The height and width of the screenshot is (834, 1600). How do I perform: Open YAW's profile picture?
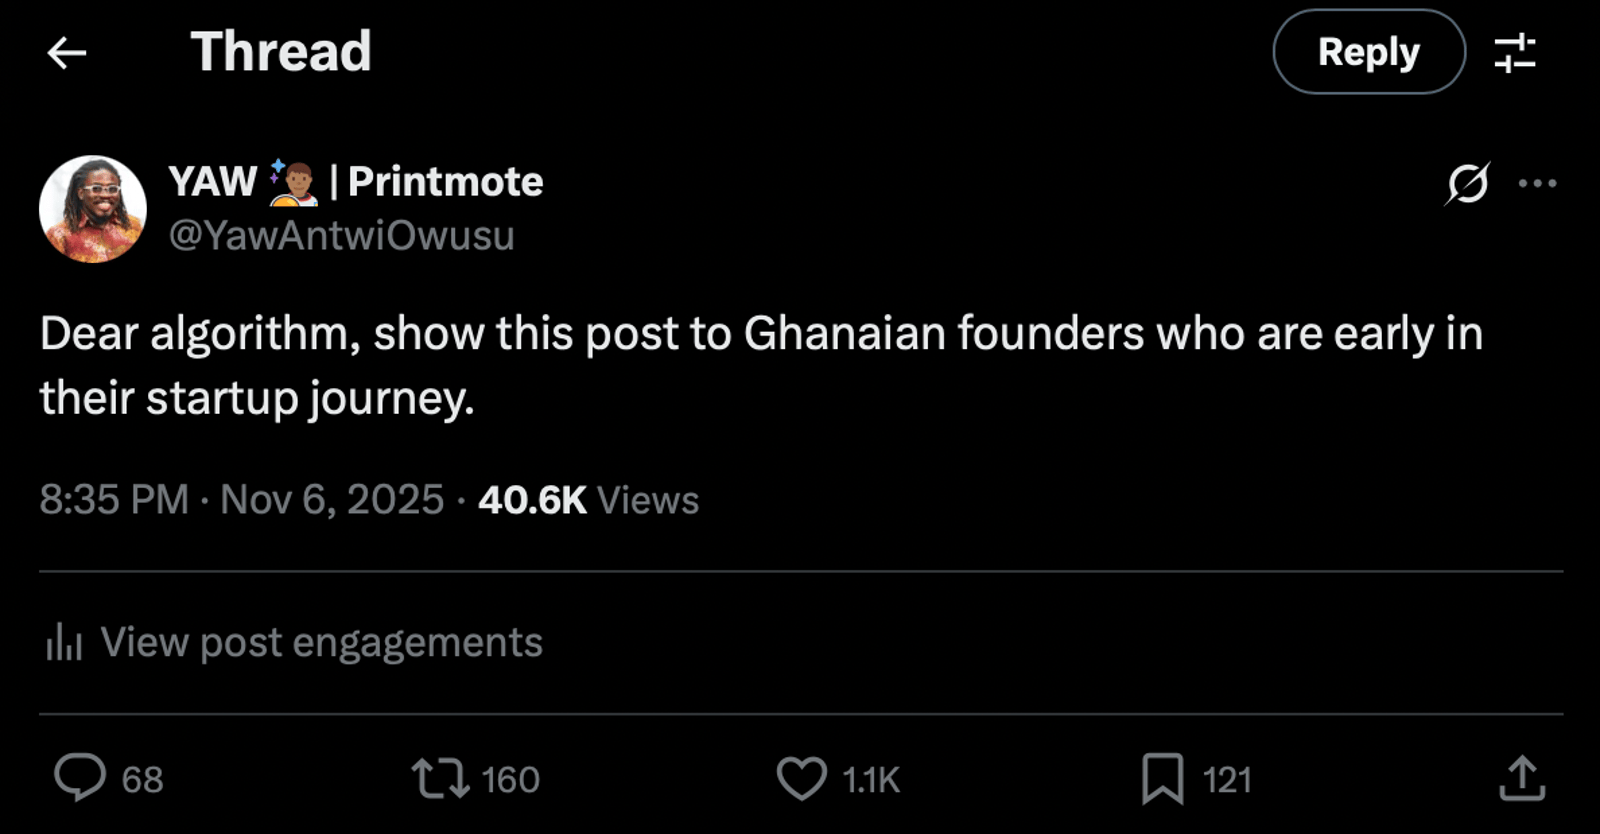(93, 209)
